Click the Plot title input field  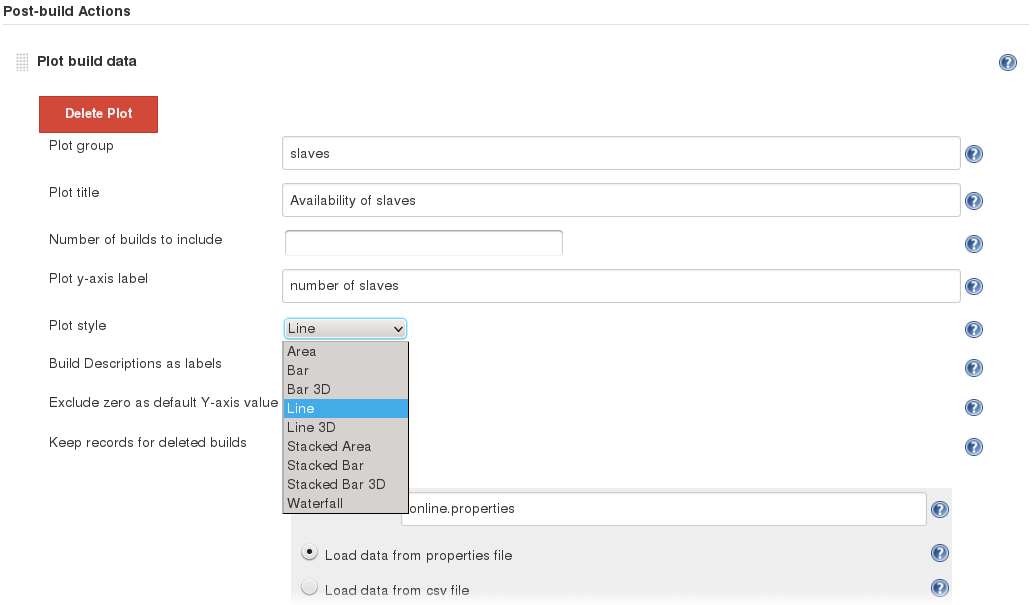[620, 200]
